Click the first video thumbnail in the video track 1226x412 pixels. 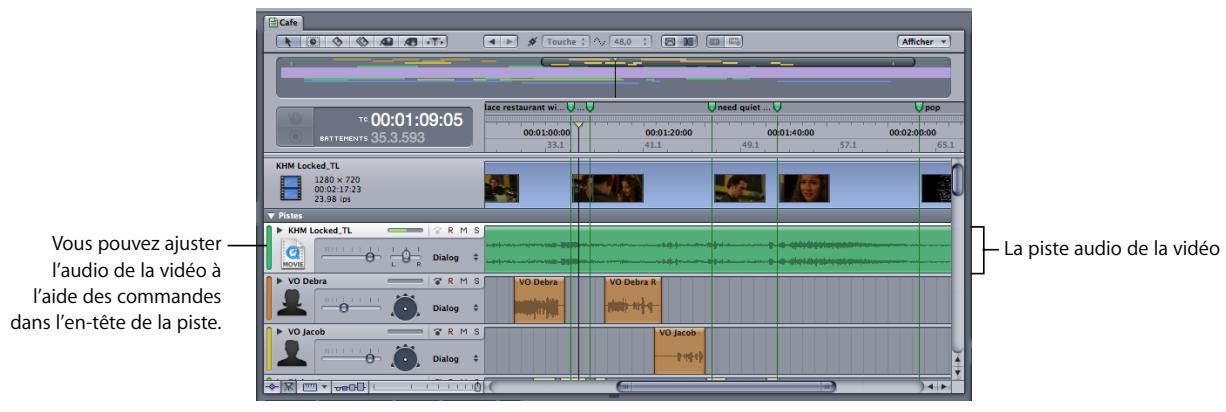[502, 187]
